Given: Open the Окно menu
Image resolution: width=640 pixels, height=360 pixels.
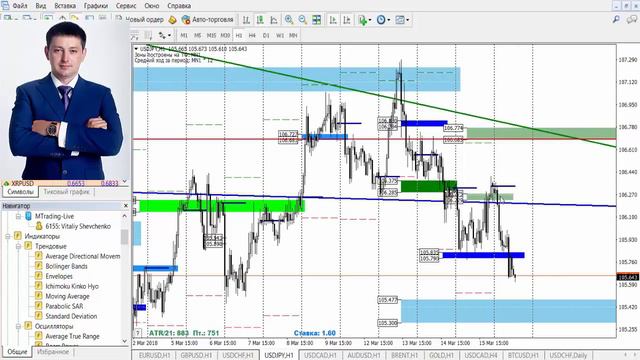Looking at the screenshot, I should pyautogui.click(x=152, y=6).
